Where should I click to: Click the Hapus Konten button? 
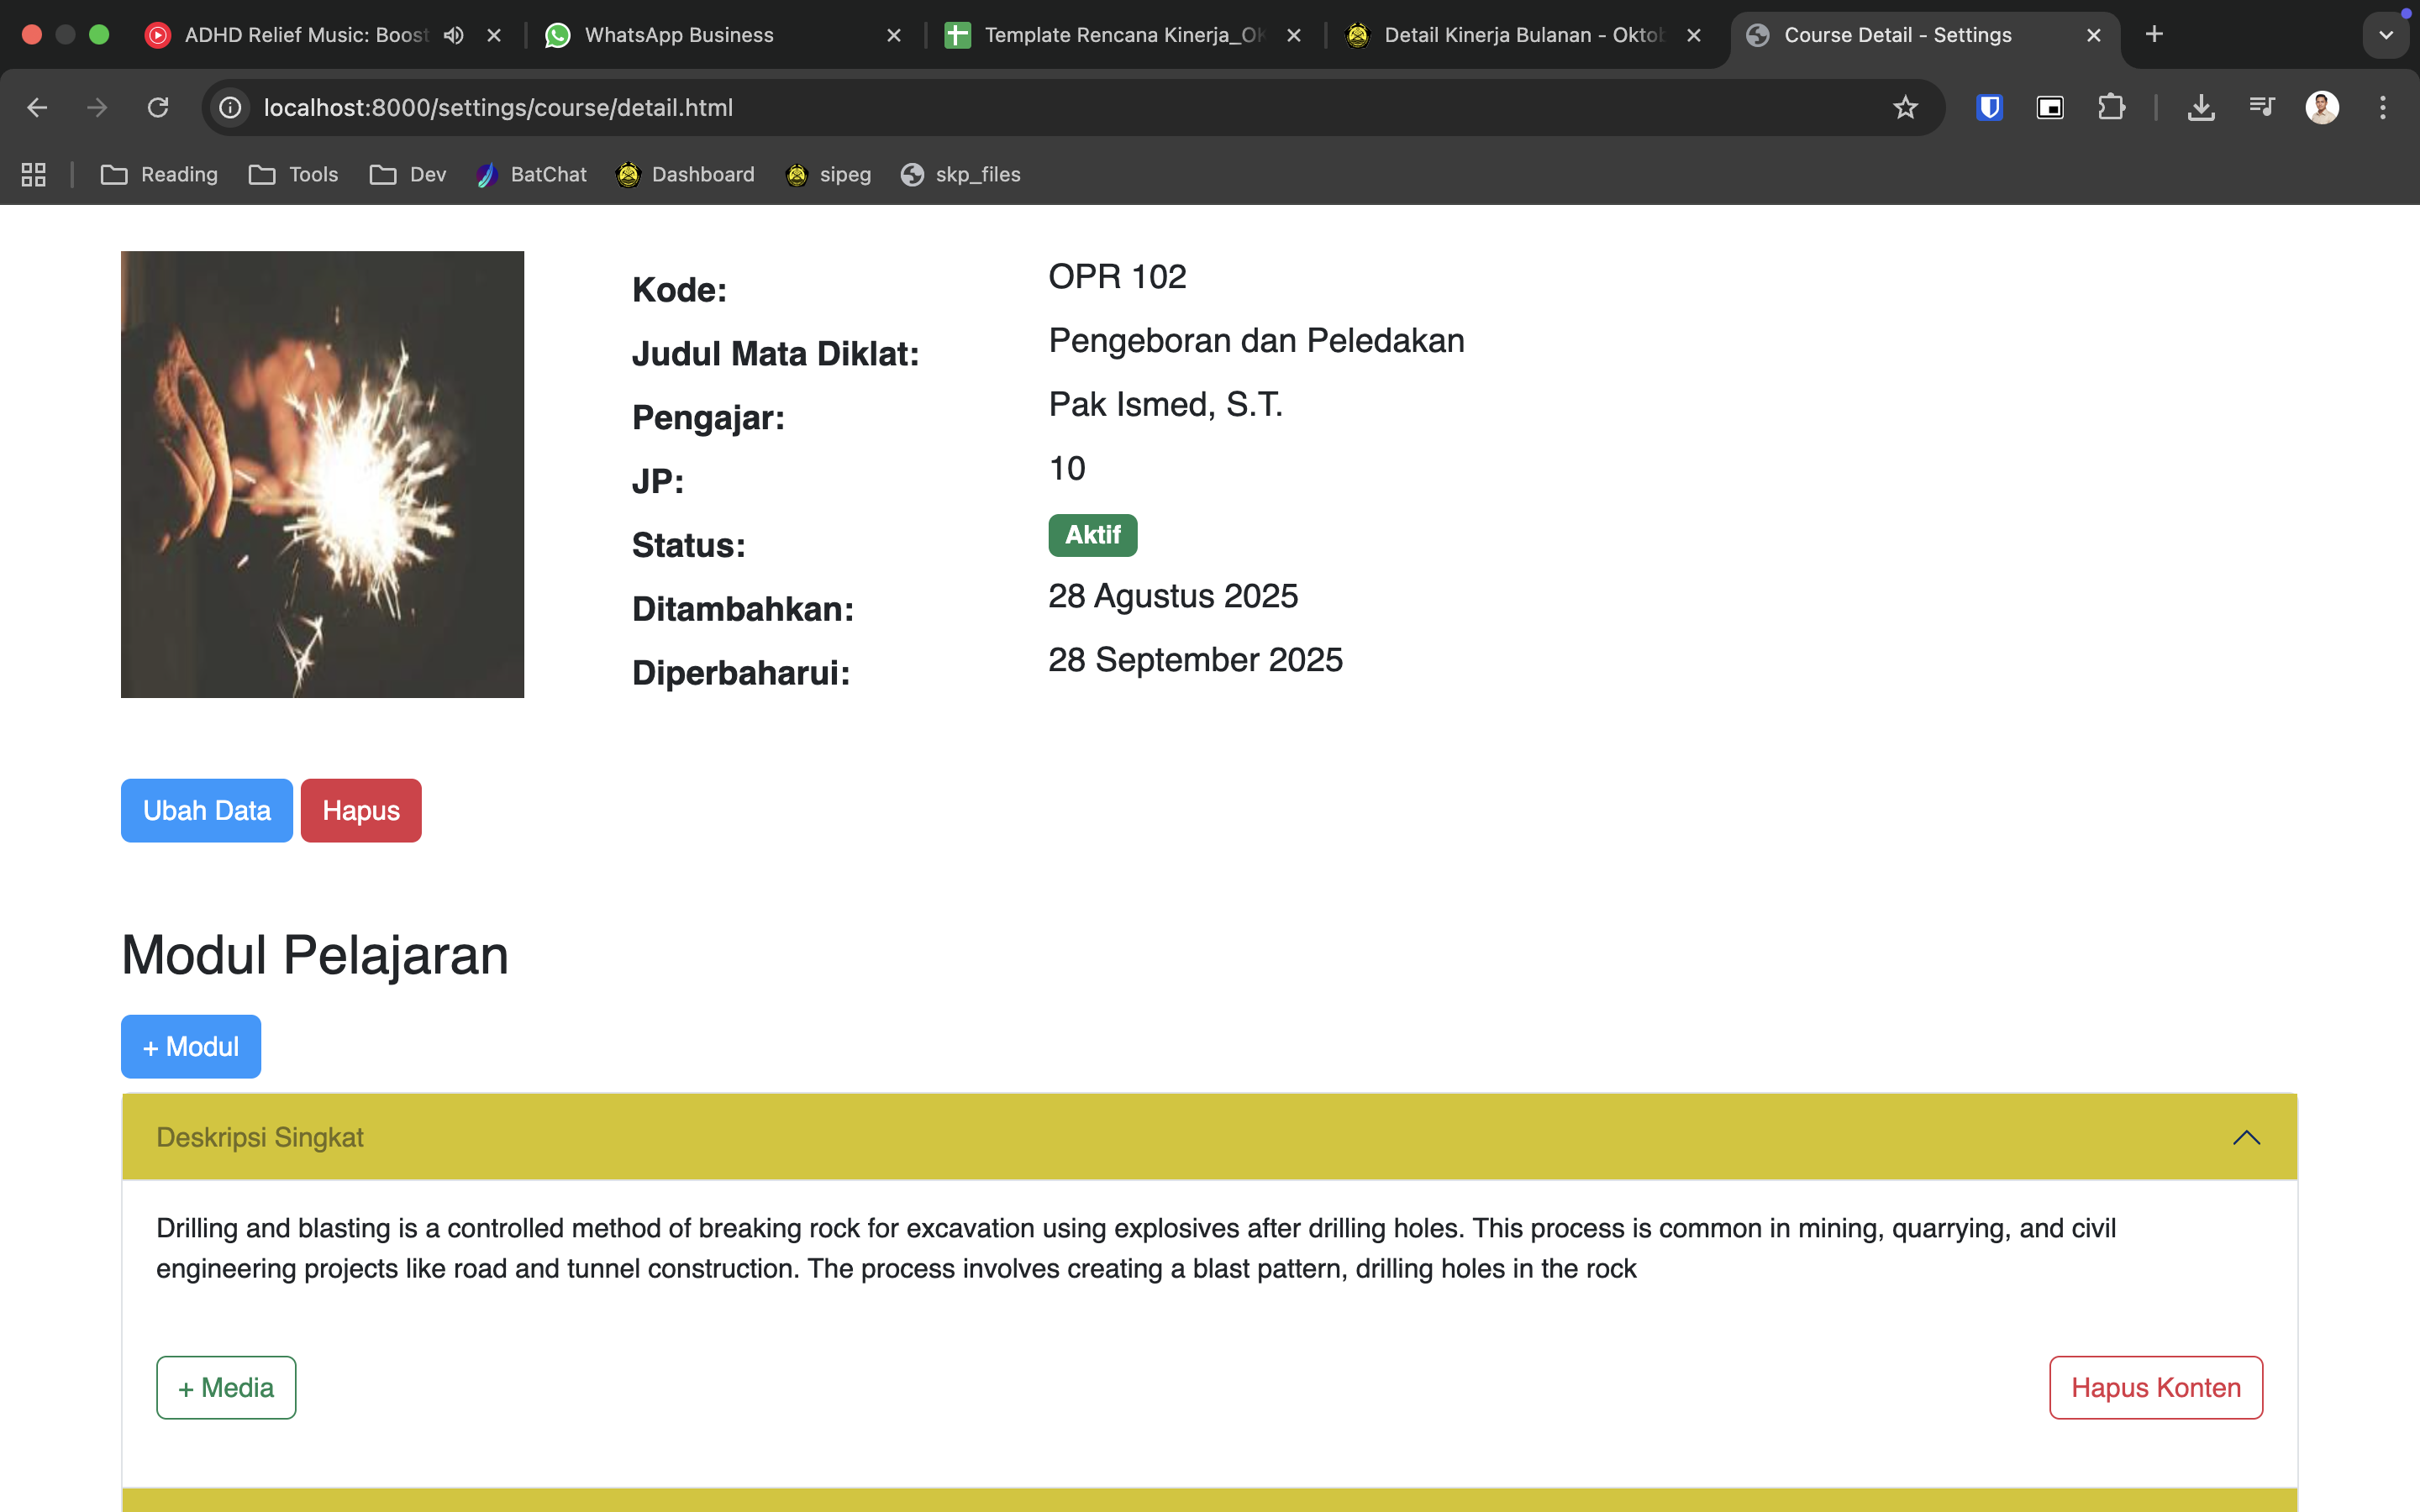2155,1387
